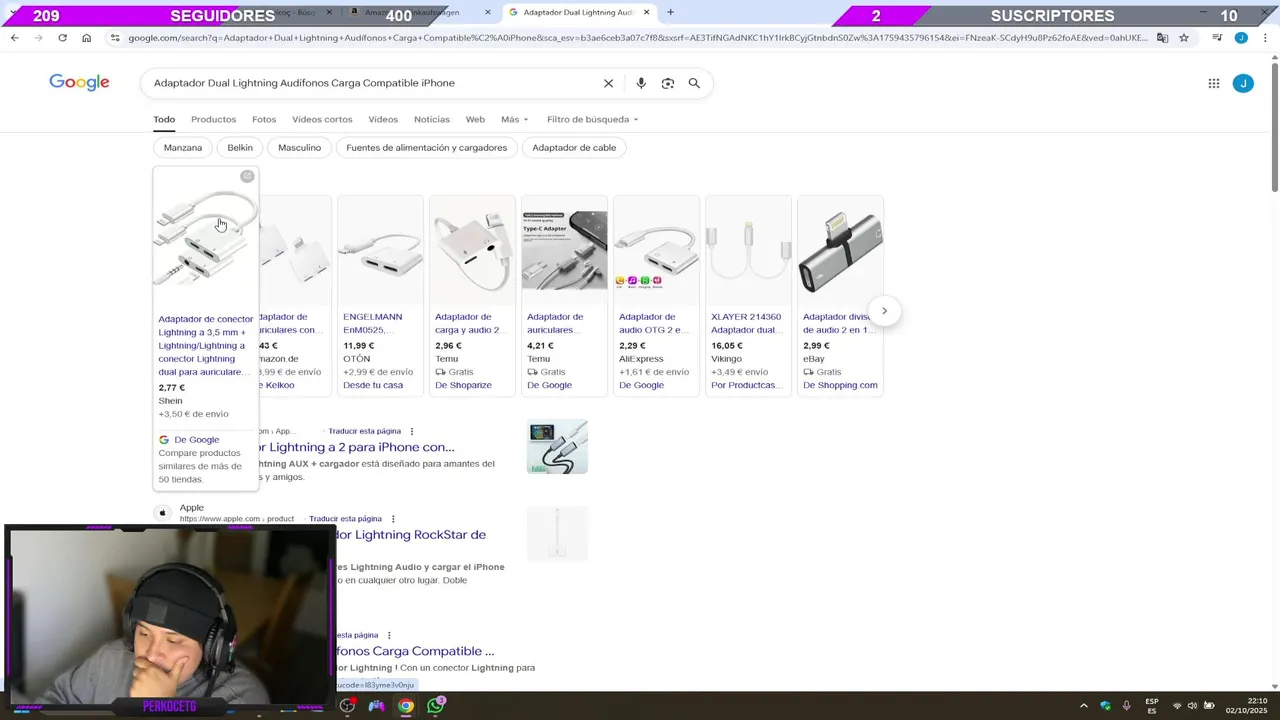This screenshot has width=1280, height=720.
Task: Apply the Adaptador de cable chip
Action: coord(574,147)
